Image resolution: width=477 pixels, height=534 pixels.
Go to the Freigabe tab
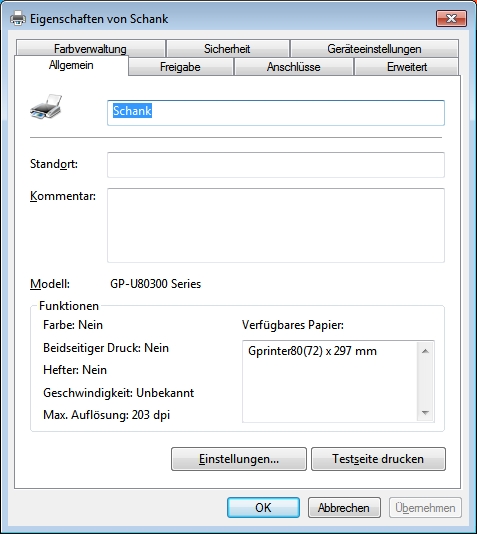click(180, 66)
